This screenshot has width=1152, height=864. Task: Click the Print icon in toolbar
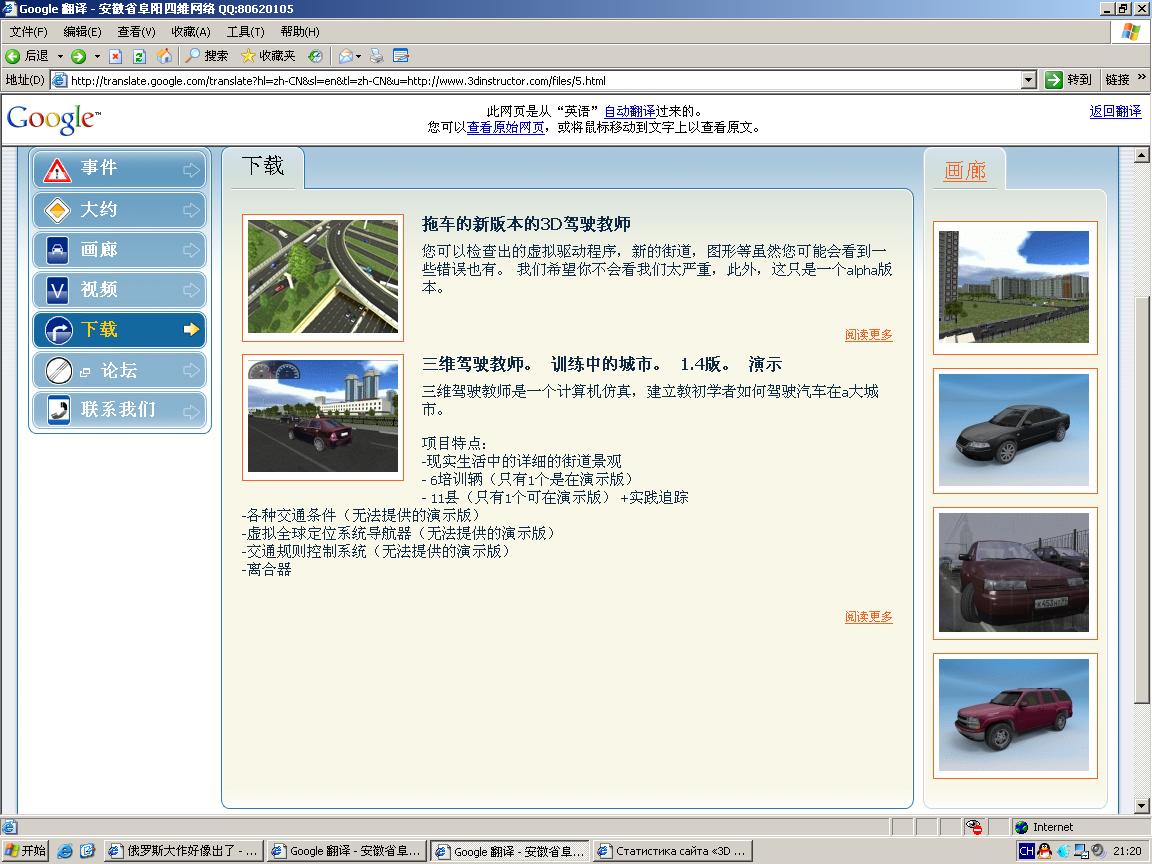pos(377,56)
